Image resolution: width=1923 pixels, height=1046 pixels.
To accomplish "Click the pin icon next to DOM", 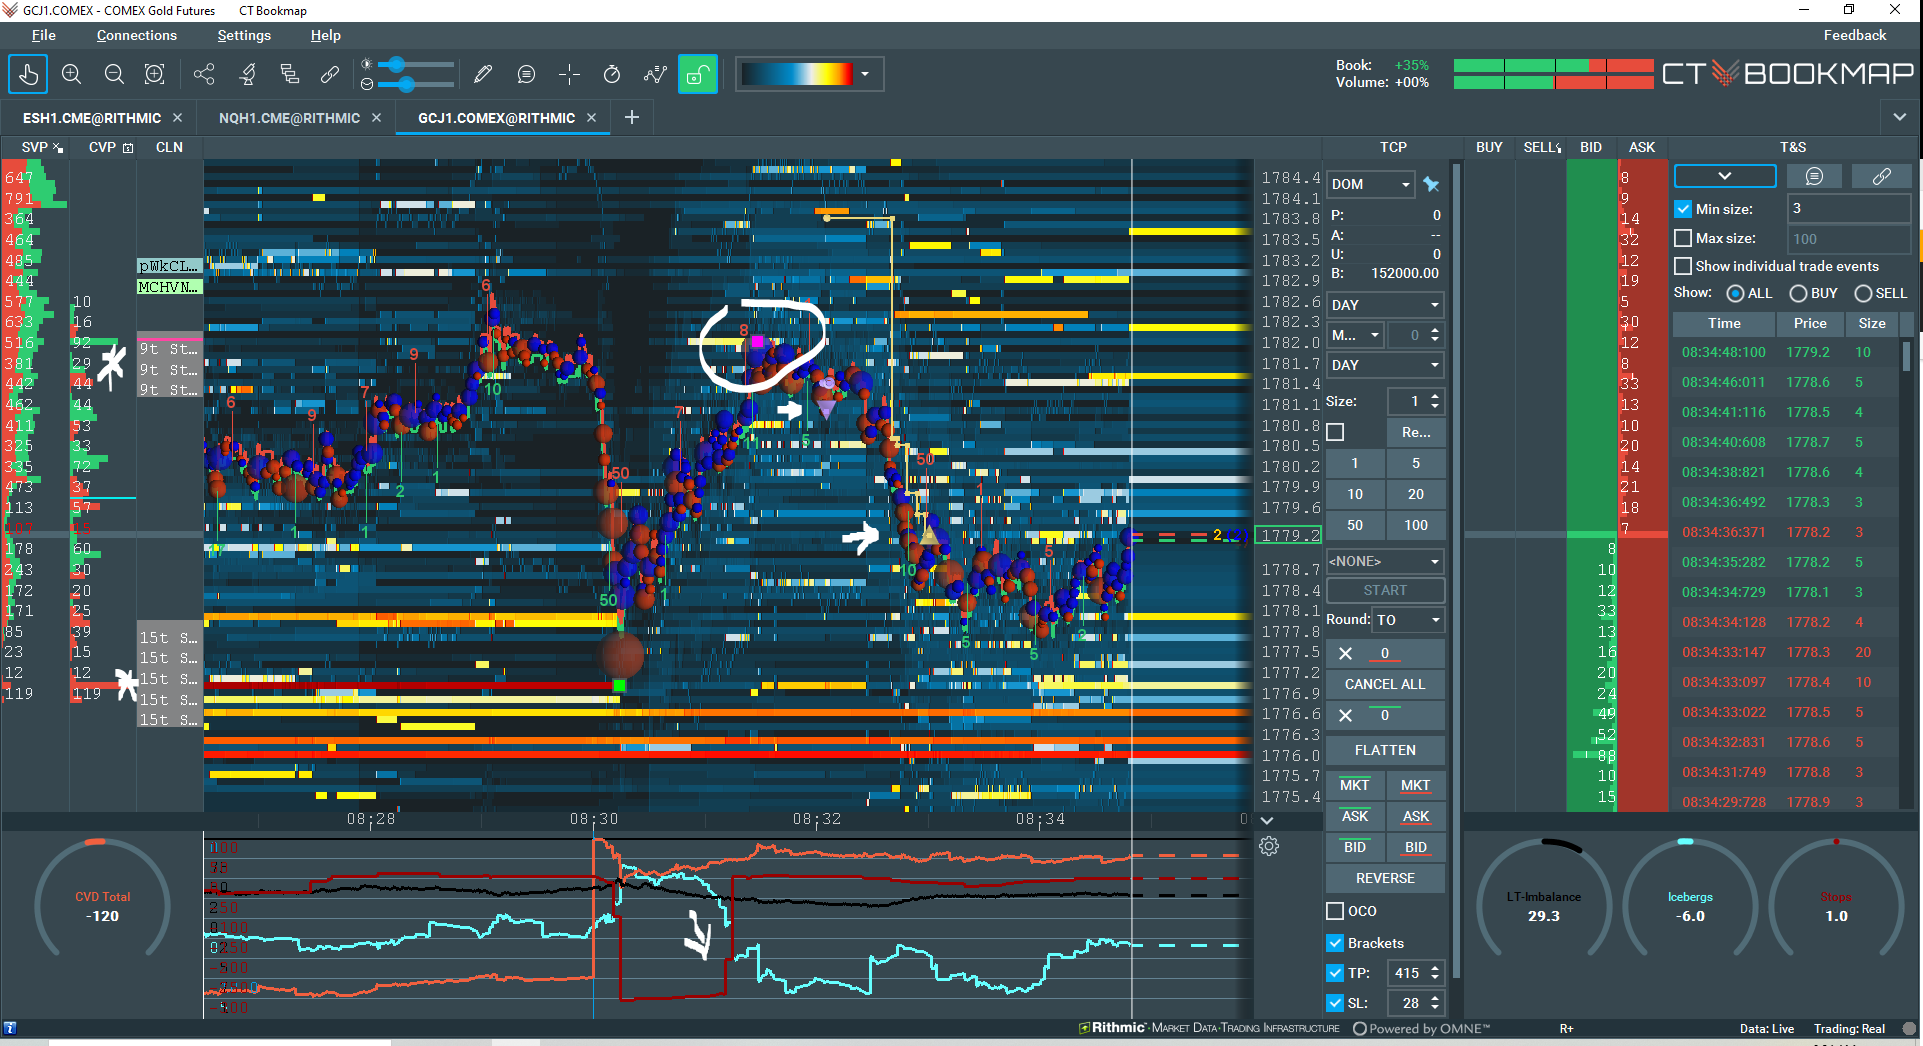I will tap(1432, 184).
